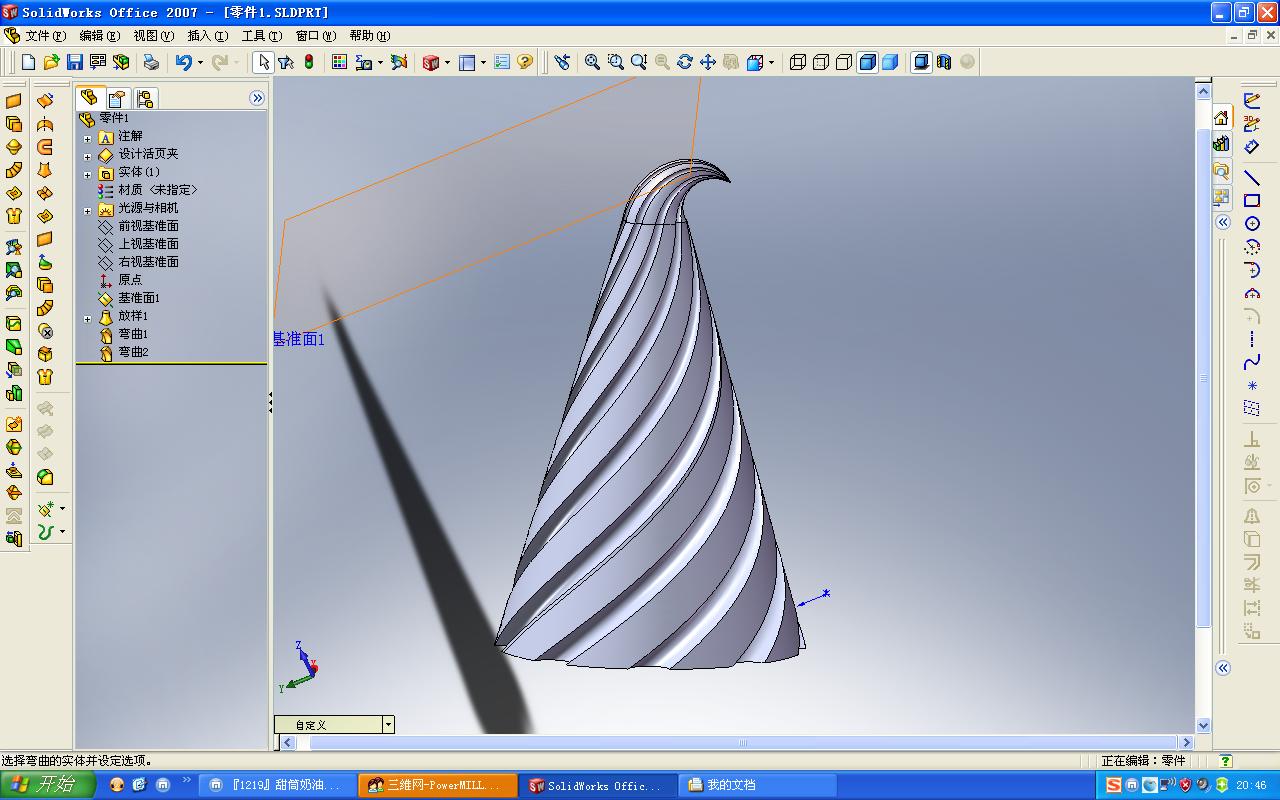The width and height of the screenshot is (1280, 800).
Task: Open the 编辑(E) menu
Action: click(99, 36)
